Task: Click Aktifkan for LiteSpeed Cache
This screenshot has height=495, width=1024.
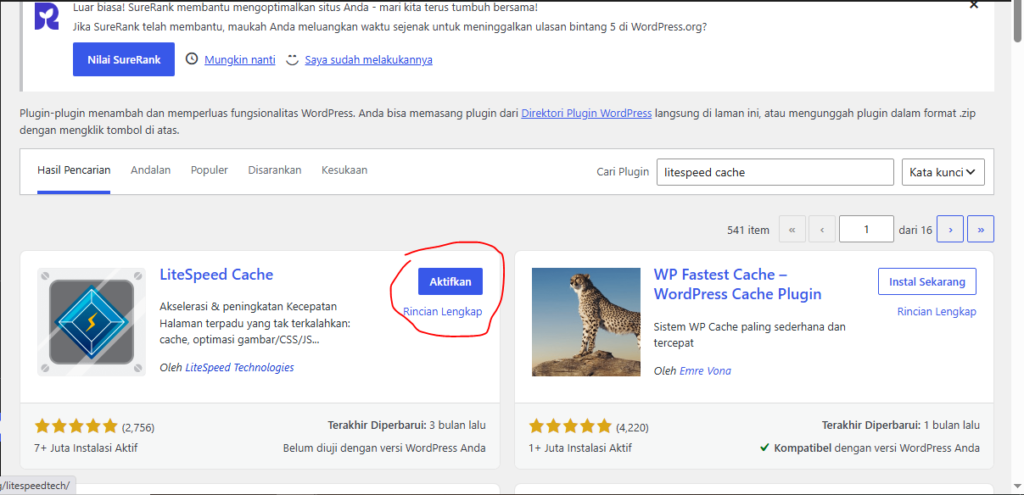Action: tap(450, 281)
